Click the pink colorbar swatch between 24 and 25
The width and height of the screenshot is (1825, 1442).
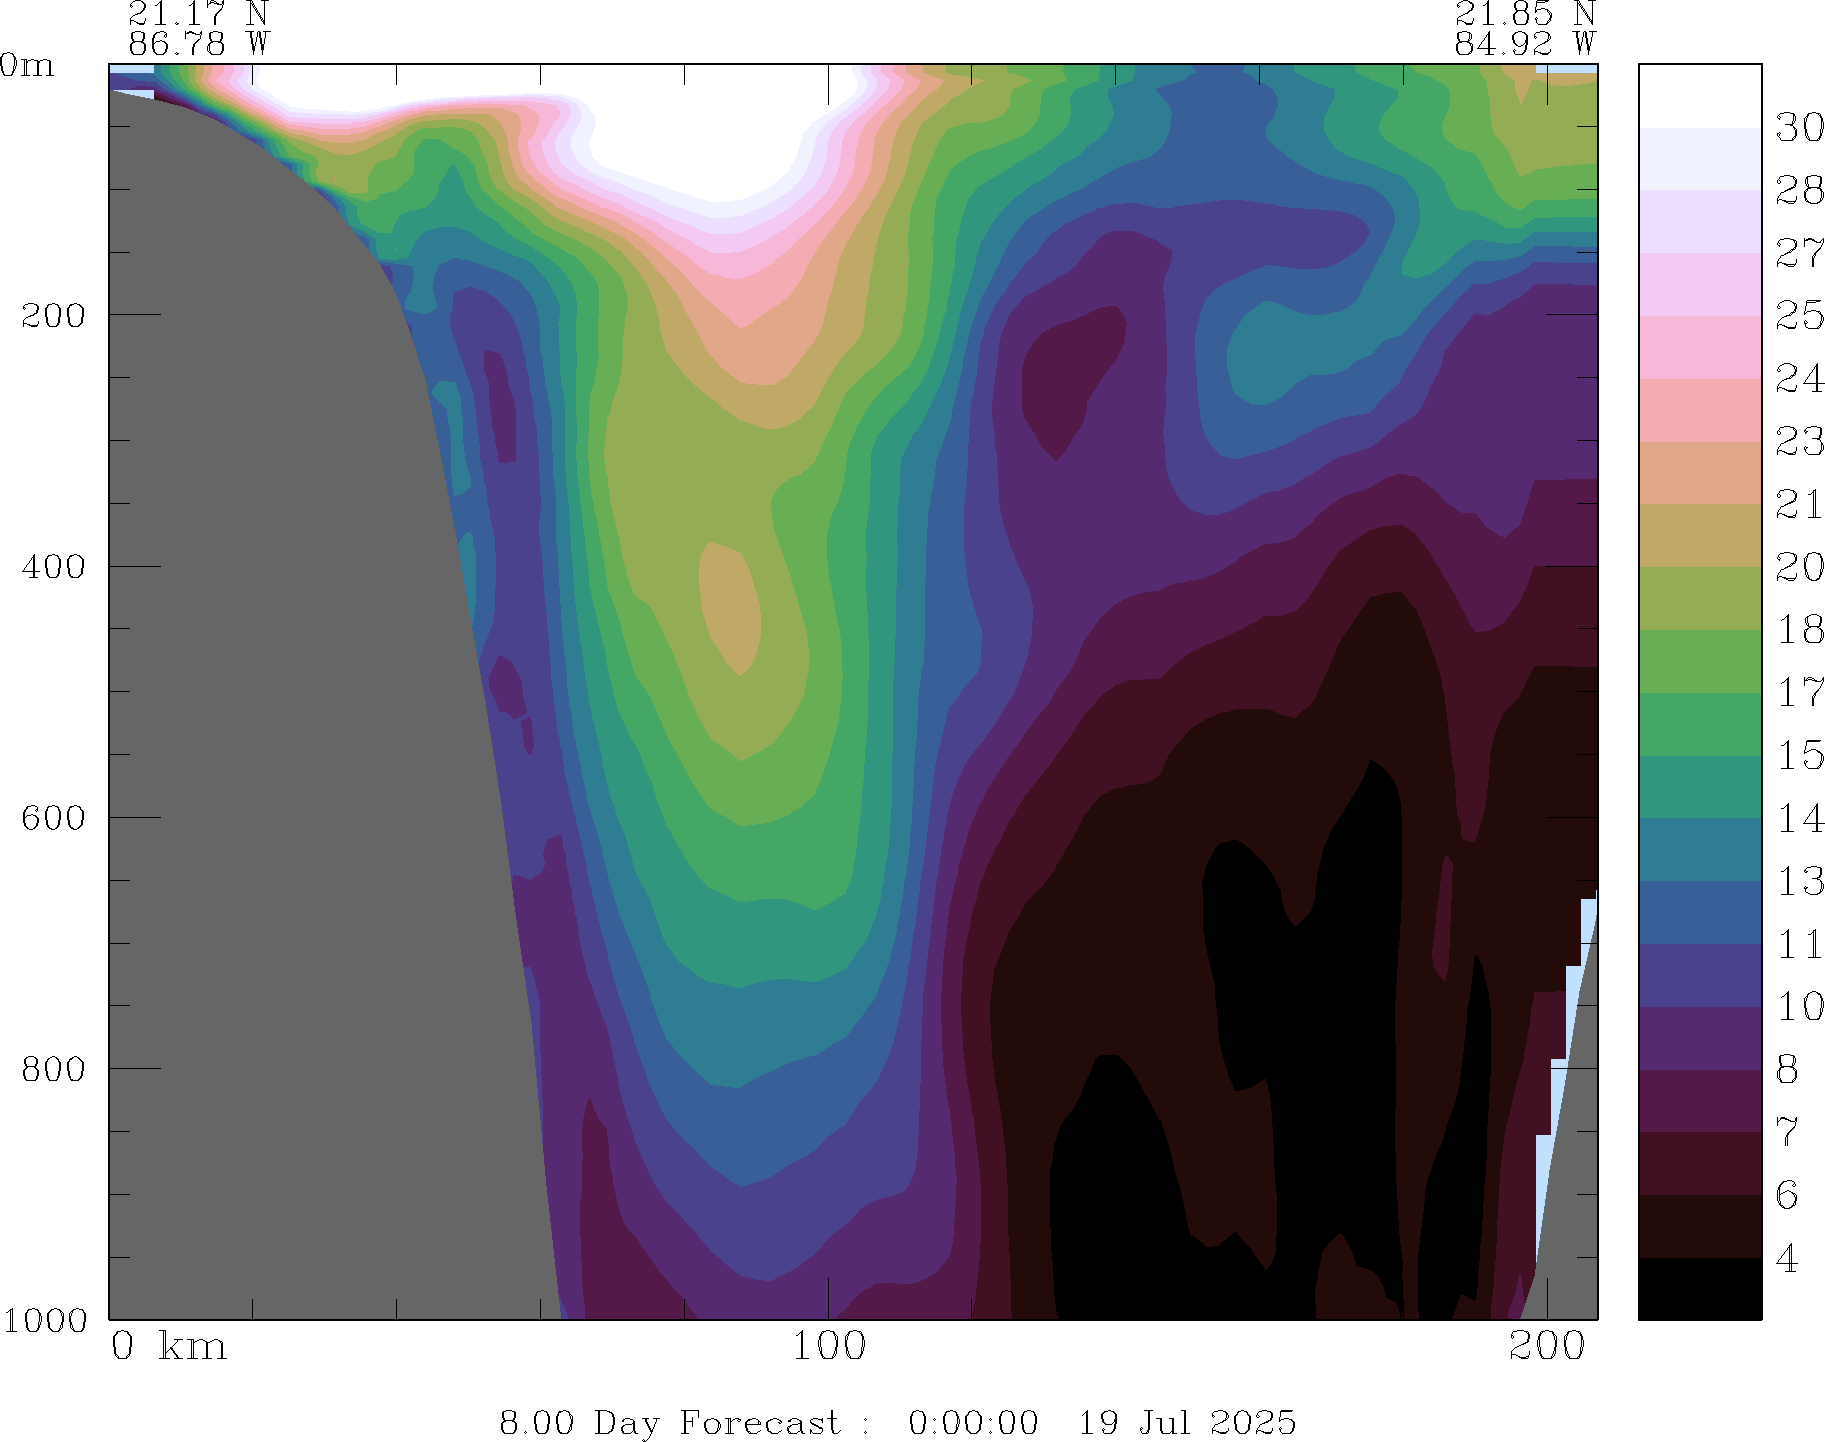1699,347
